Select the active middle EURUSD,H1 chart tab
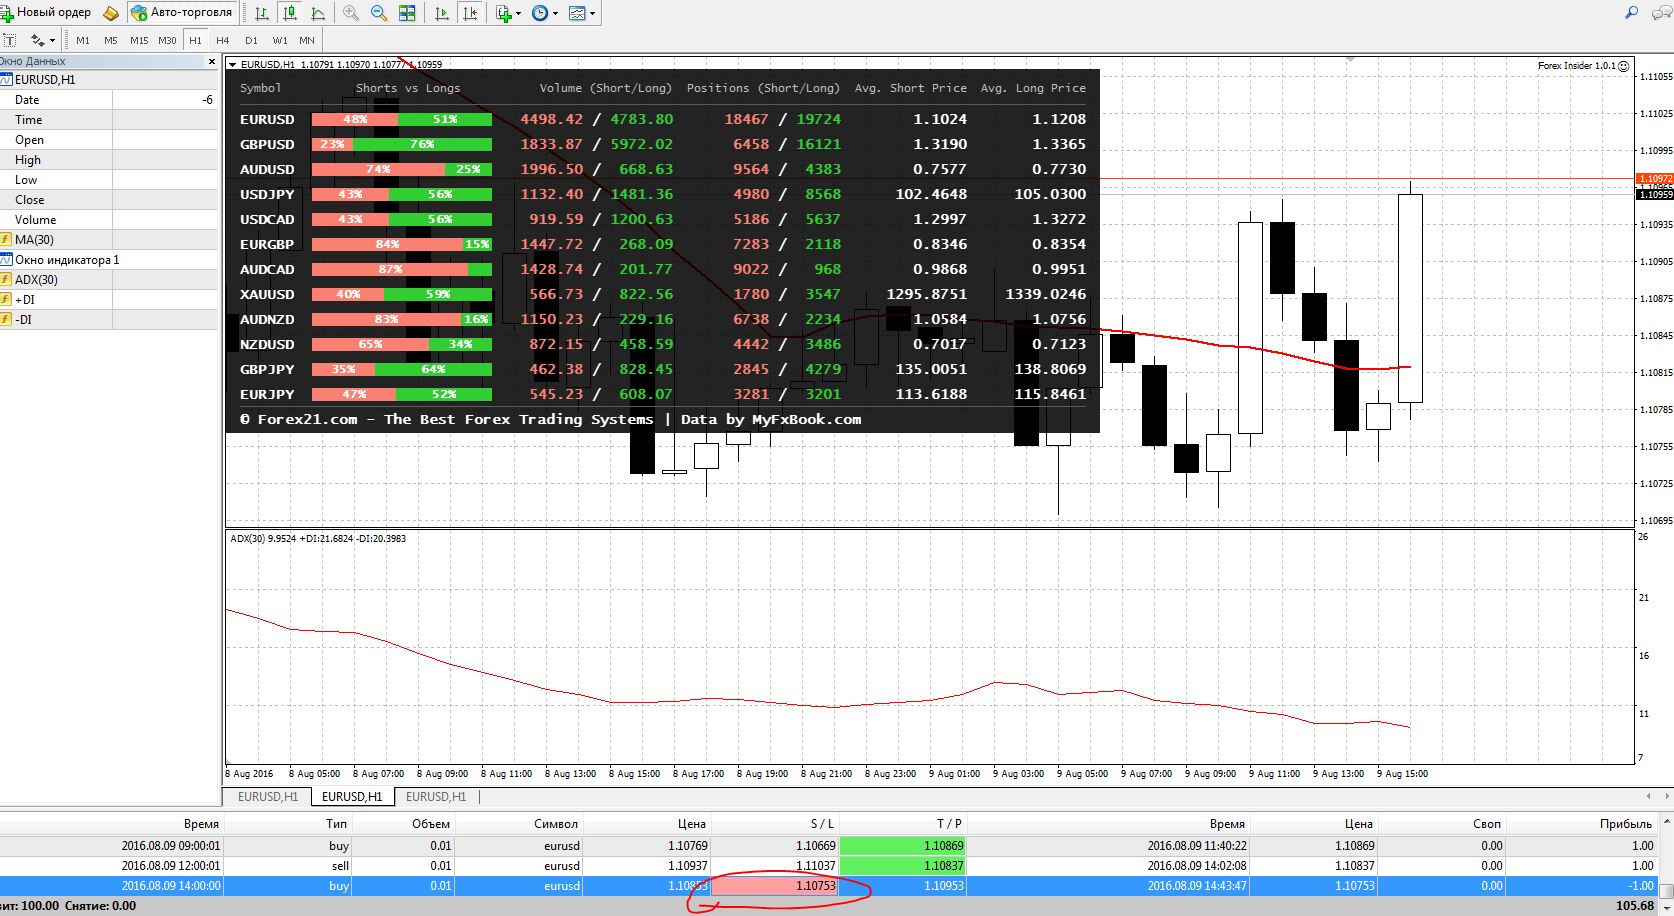1674x916 pixels. [352, 797]
